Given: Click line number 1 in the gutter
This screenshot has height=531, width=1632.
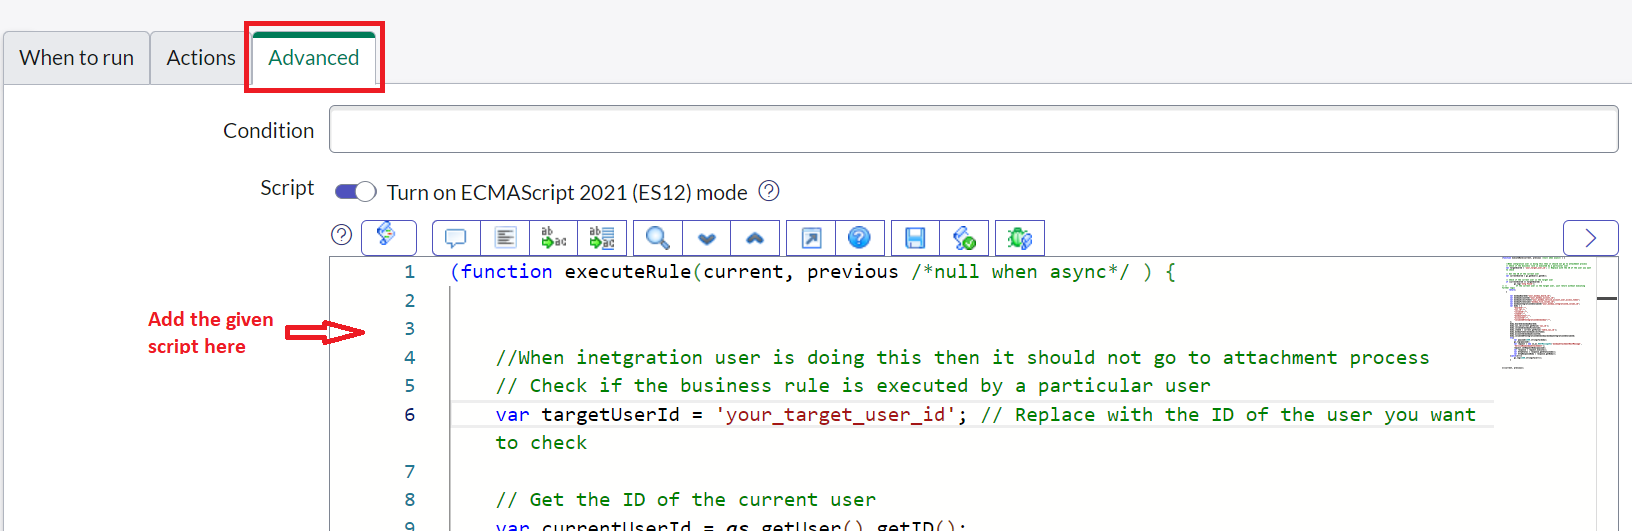Looking at the screenshot, I should pyautogui.click(x=409, y=272).
